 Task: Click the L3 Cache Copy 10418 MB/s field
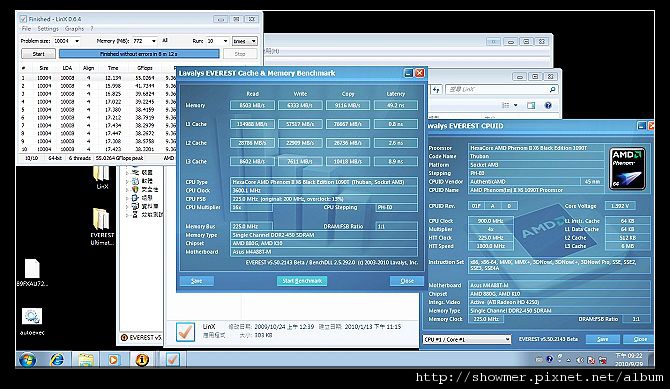click(348, 162)
